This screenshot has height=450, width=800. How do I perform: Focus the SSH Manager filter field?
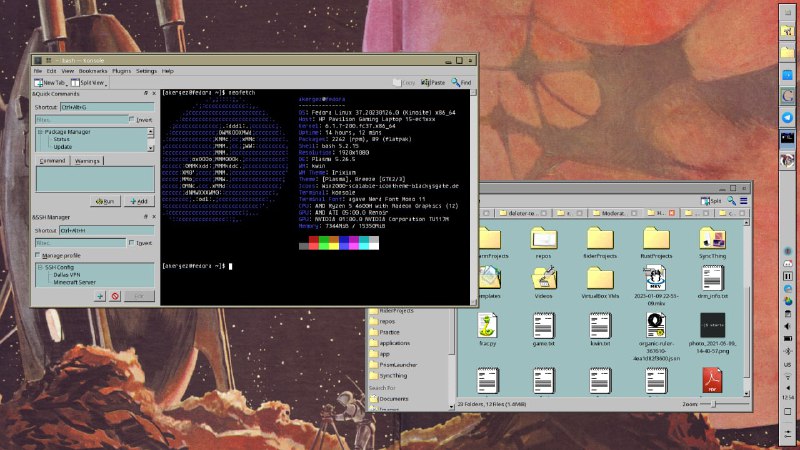tap(80, 243)
